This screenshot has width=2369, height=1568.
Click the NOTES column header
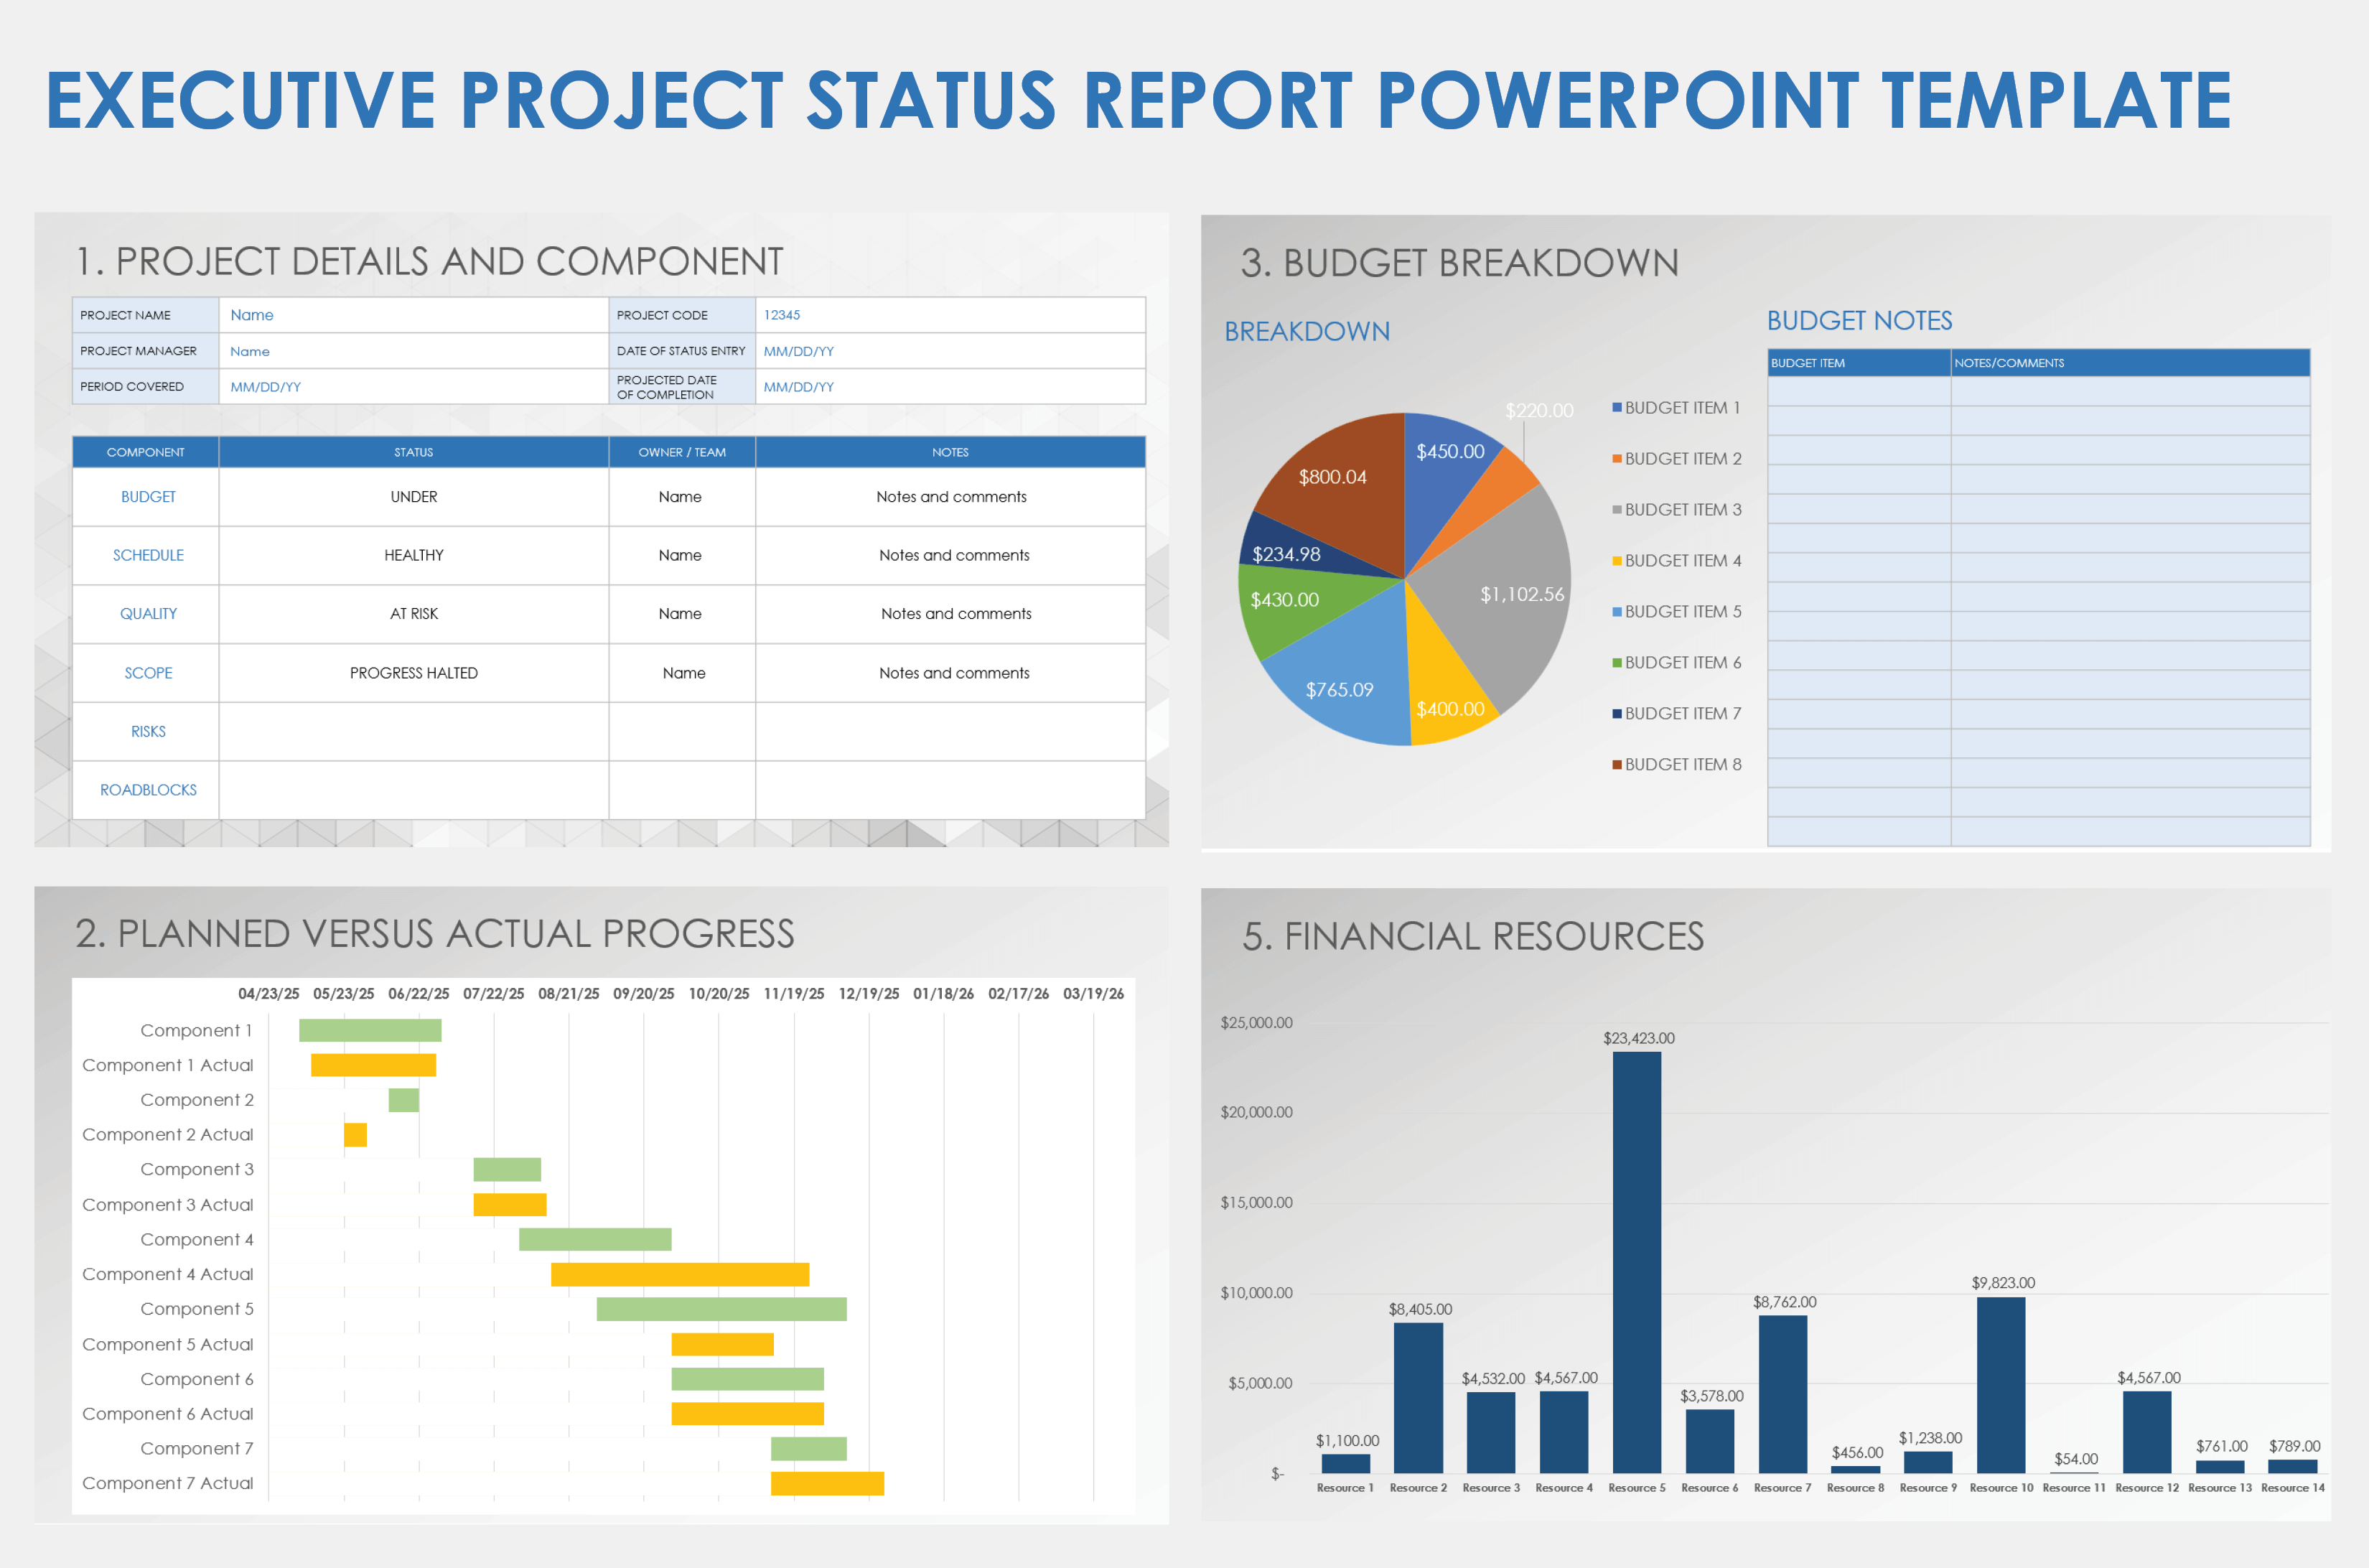(950, 452)
